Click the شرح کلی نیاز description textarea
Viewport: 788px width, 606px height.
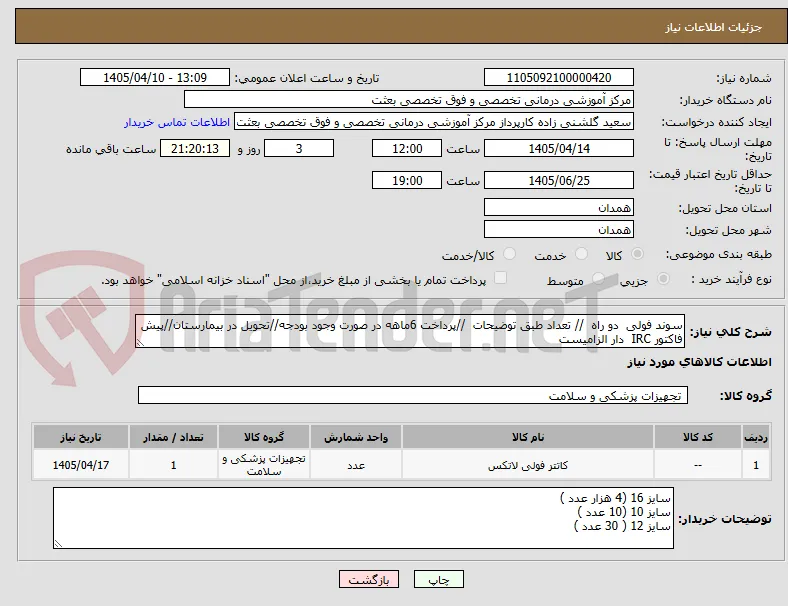click(x=410, y=332)
